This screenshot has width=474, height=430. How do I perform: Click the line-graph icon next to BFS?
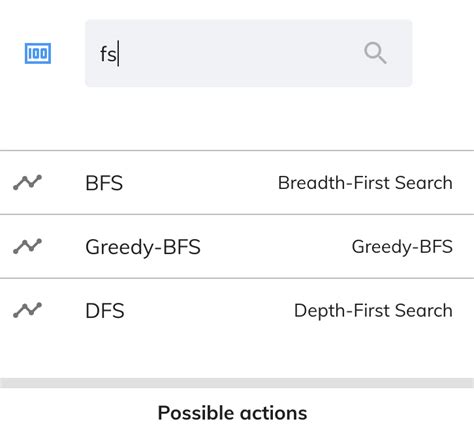(x=27, y=182)
